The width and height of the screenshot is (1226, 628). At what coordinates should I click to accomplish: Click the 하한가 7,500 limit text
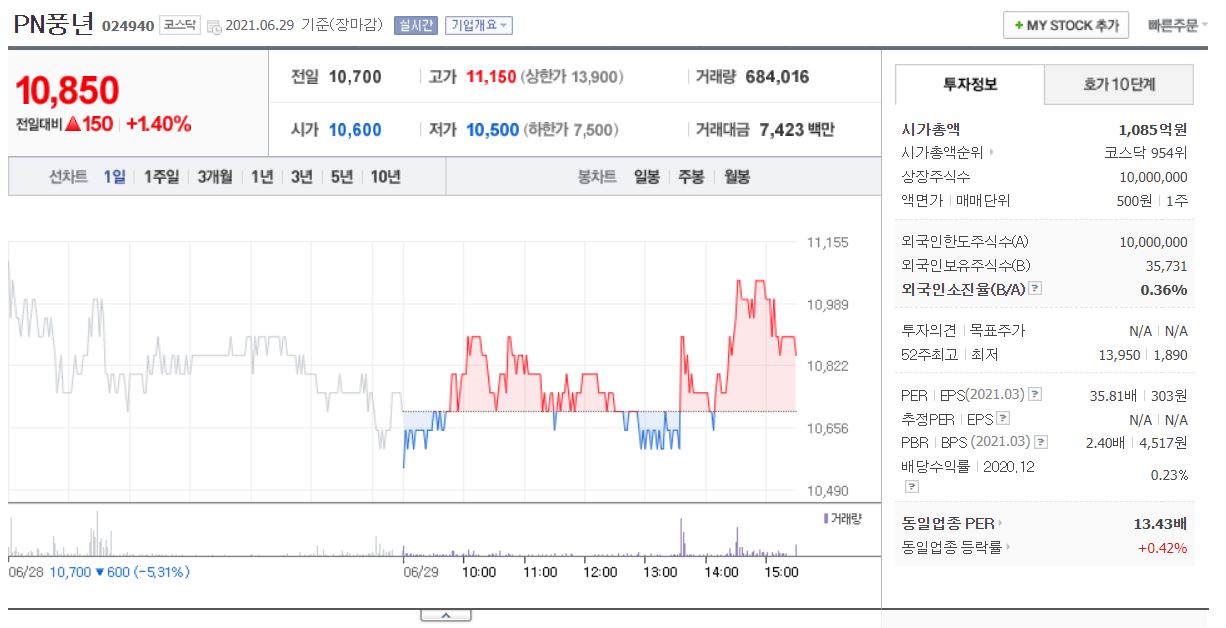pyautogui.click(x=570, y=130)
